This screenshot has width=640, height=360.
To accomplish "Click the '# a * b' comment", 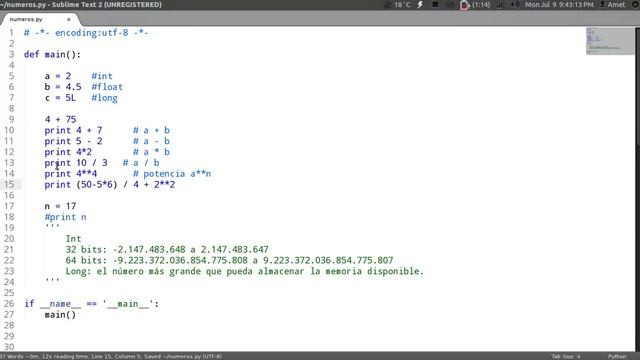I will (x=151, y=152).
